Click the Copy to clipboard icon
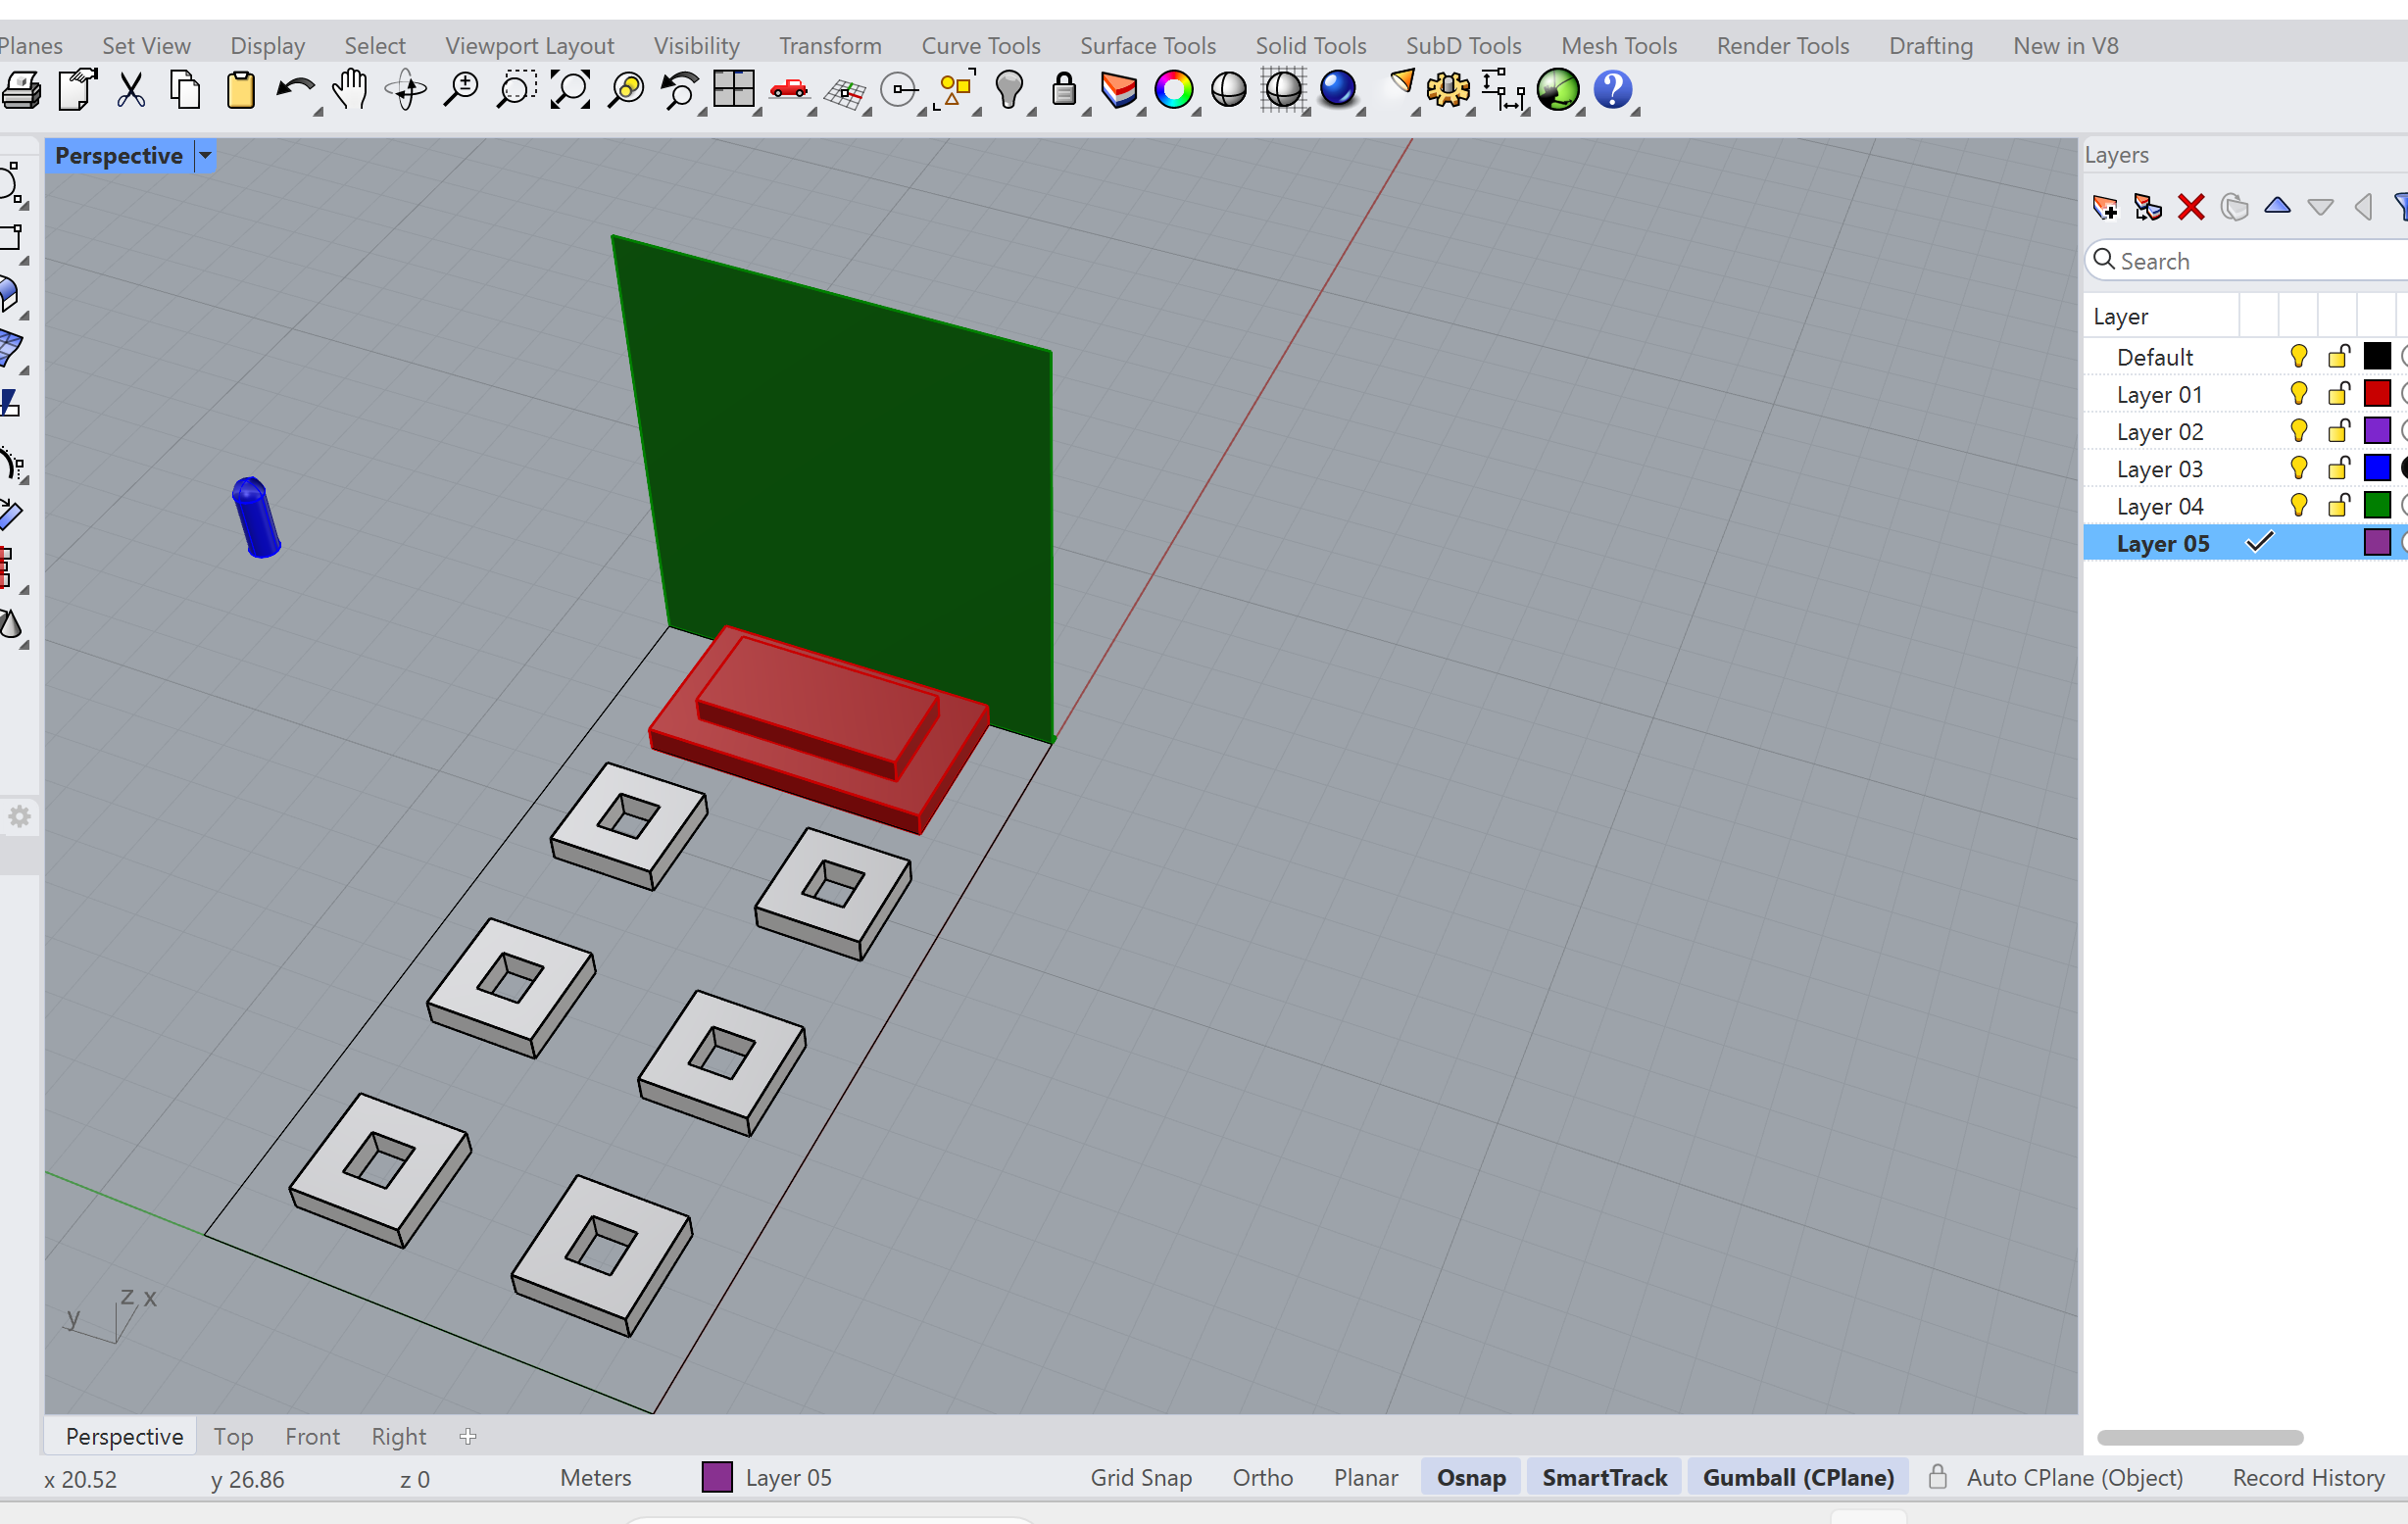Image resolution: width=2408 pixels, height=1524 pixels. coord(185,91)
